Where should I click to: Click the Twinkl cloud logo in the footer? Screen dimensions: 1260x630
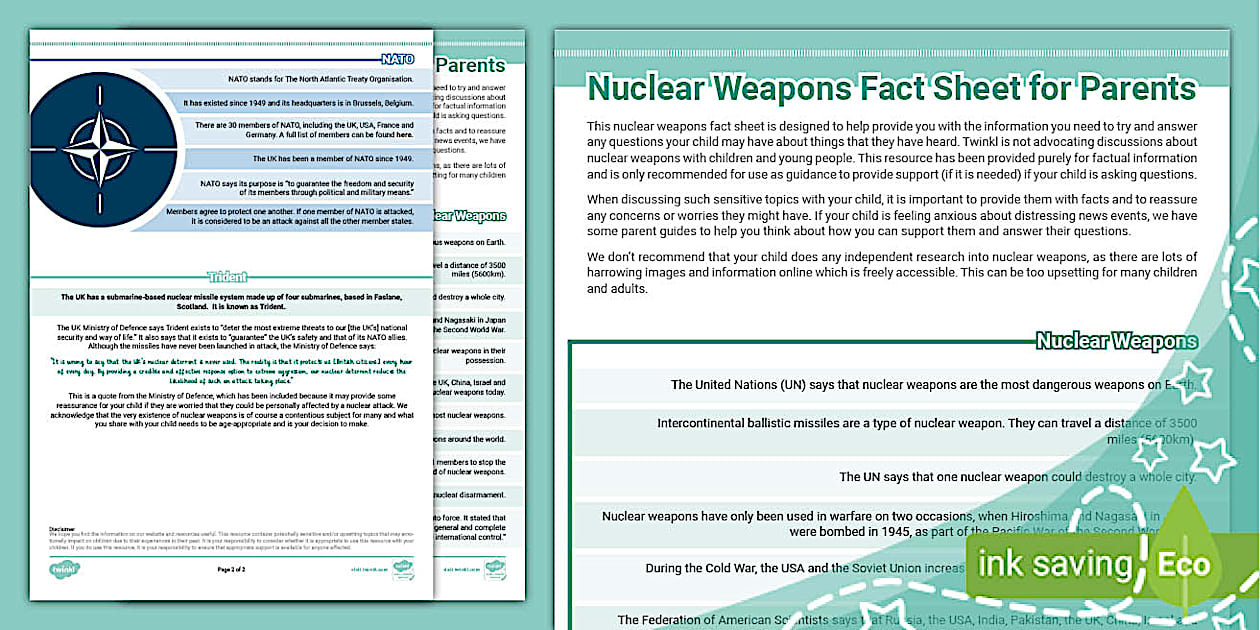(x=65, y=569)
